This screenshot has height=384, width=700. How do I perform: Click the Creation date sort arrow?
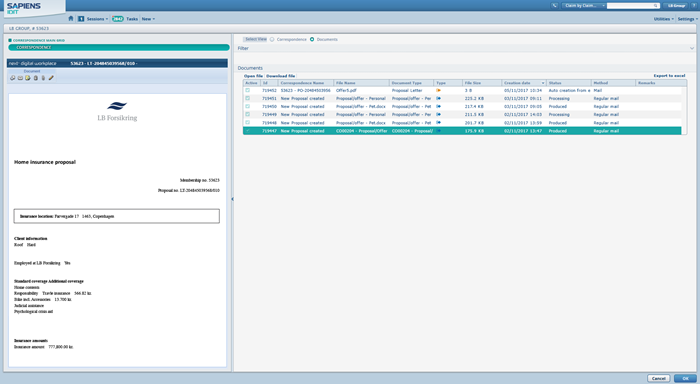point(543,83)
